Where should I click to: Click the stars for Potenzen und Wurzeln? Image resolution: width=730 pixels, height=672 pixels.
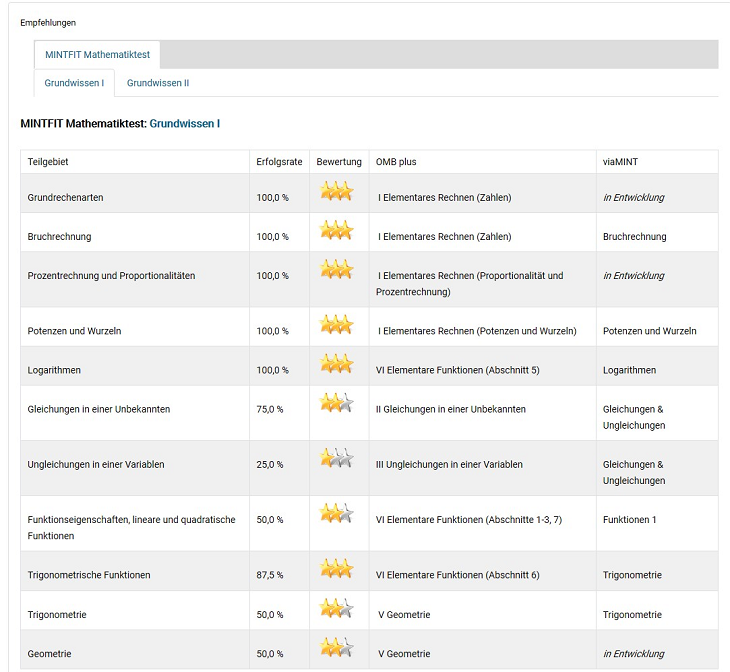[x=336, y=325]
